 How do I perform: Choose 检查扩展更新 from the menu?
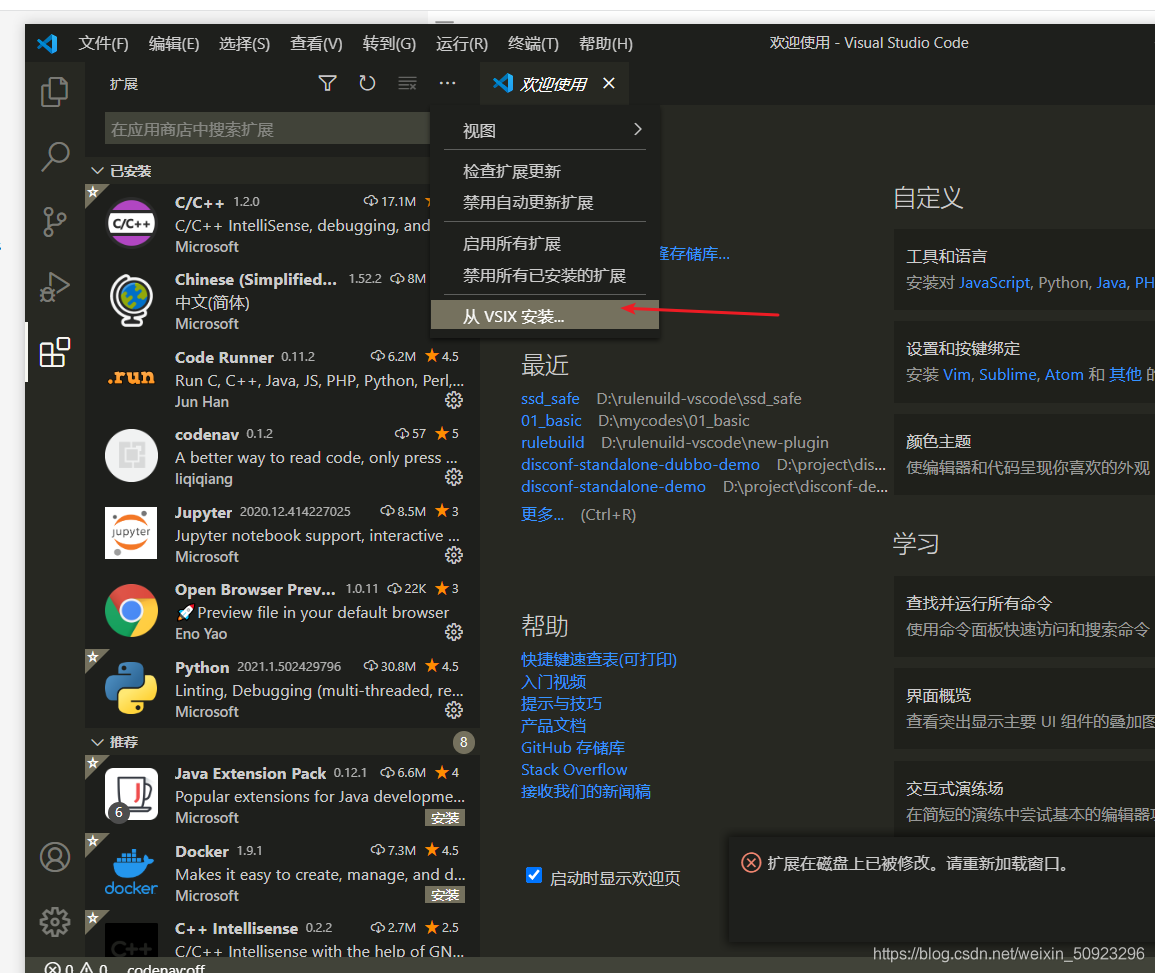tap(545, 171)
